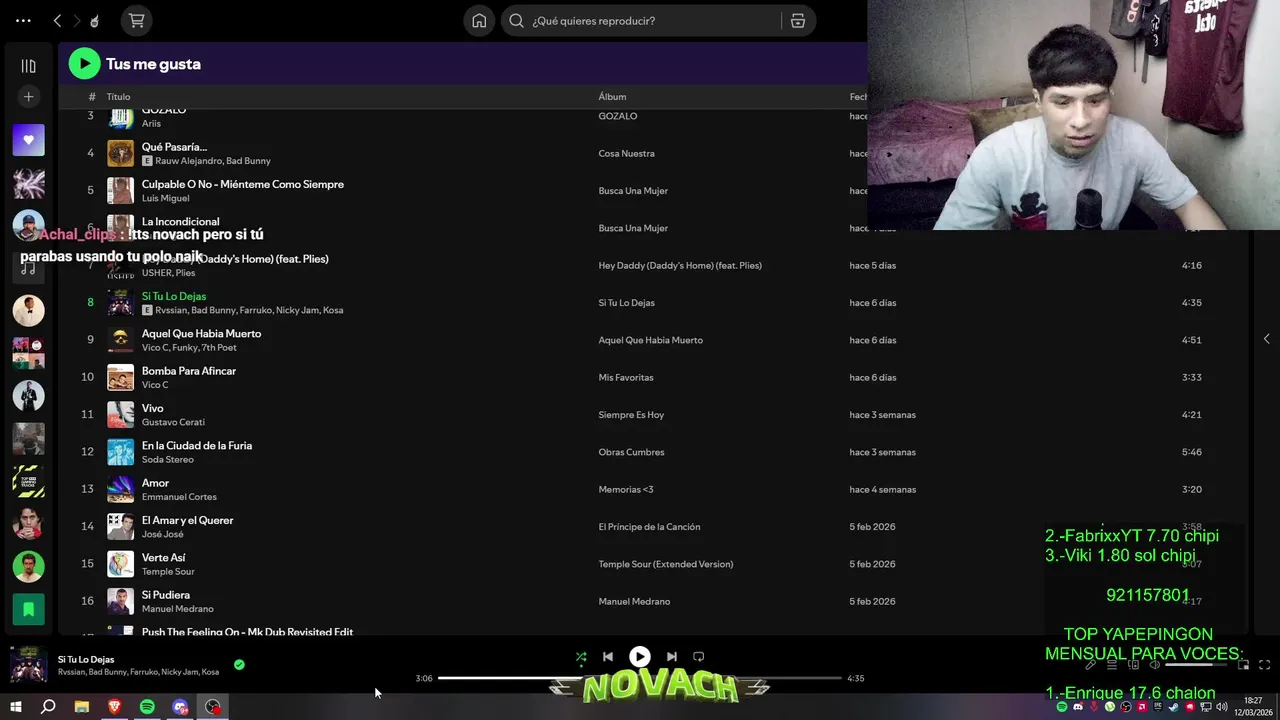
Task: Click uTorrent icon in system tray
Action: [x=1110, y=707]
